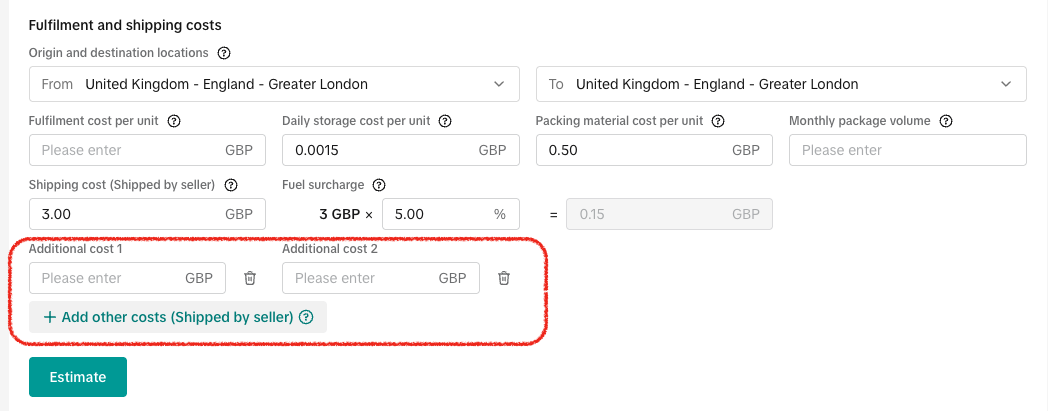Click help icon beside Shipping cost (Shipped by seller)
1048x411 pixels.
point(231,185)
